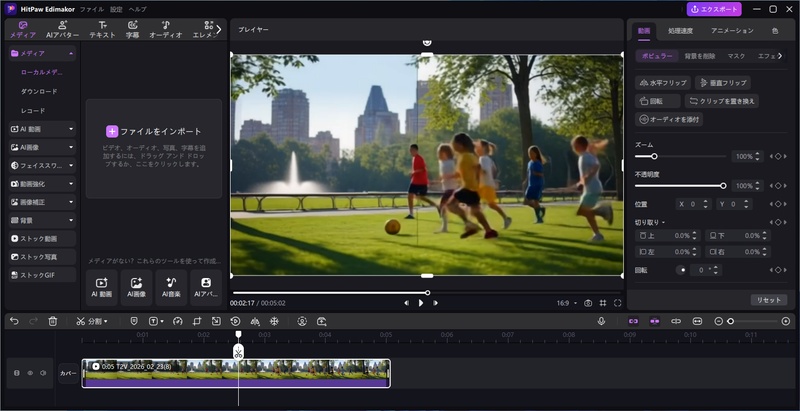Open the speed gauge tool
The image size is (800, 411).
(x=178, y=321)
